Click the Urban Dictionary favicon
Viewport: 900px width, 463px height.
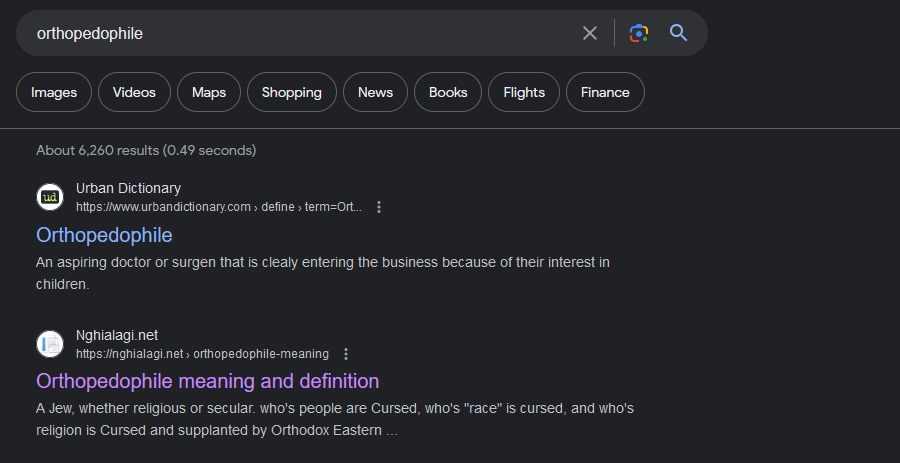point(50,197)
